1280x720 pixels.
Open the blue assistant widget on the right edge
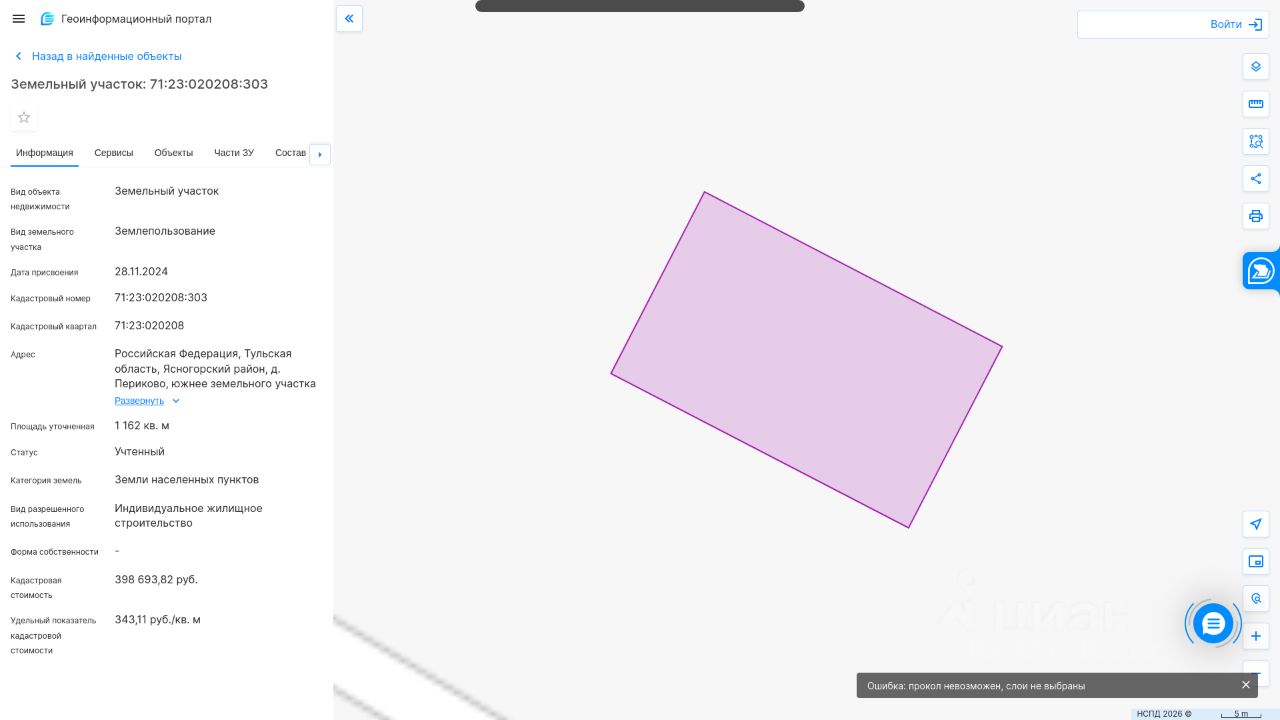click(x=1261, y=270)
